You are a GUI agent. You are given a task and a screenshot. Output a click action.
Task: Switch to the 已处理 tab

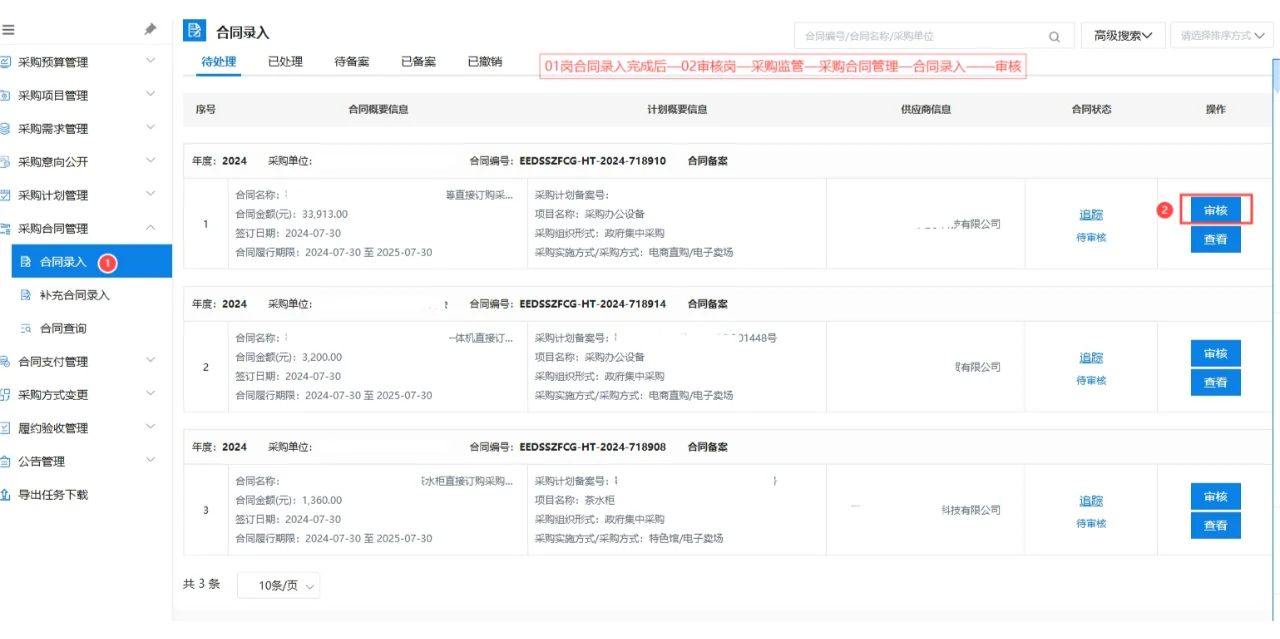(x=285, y=62)
